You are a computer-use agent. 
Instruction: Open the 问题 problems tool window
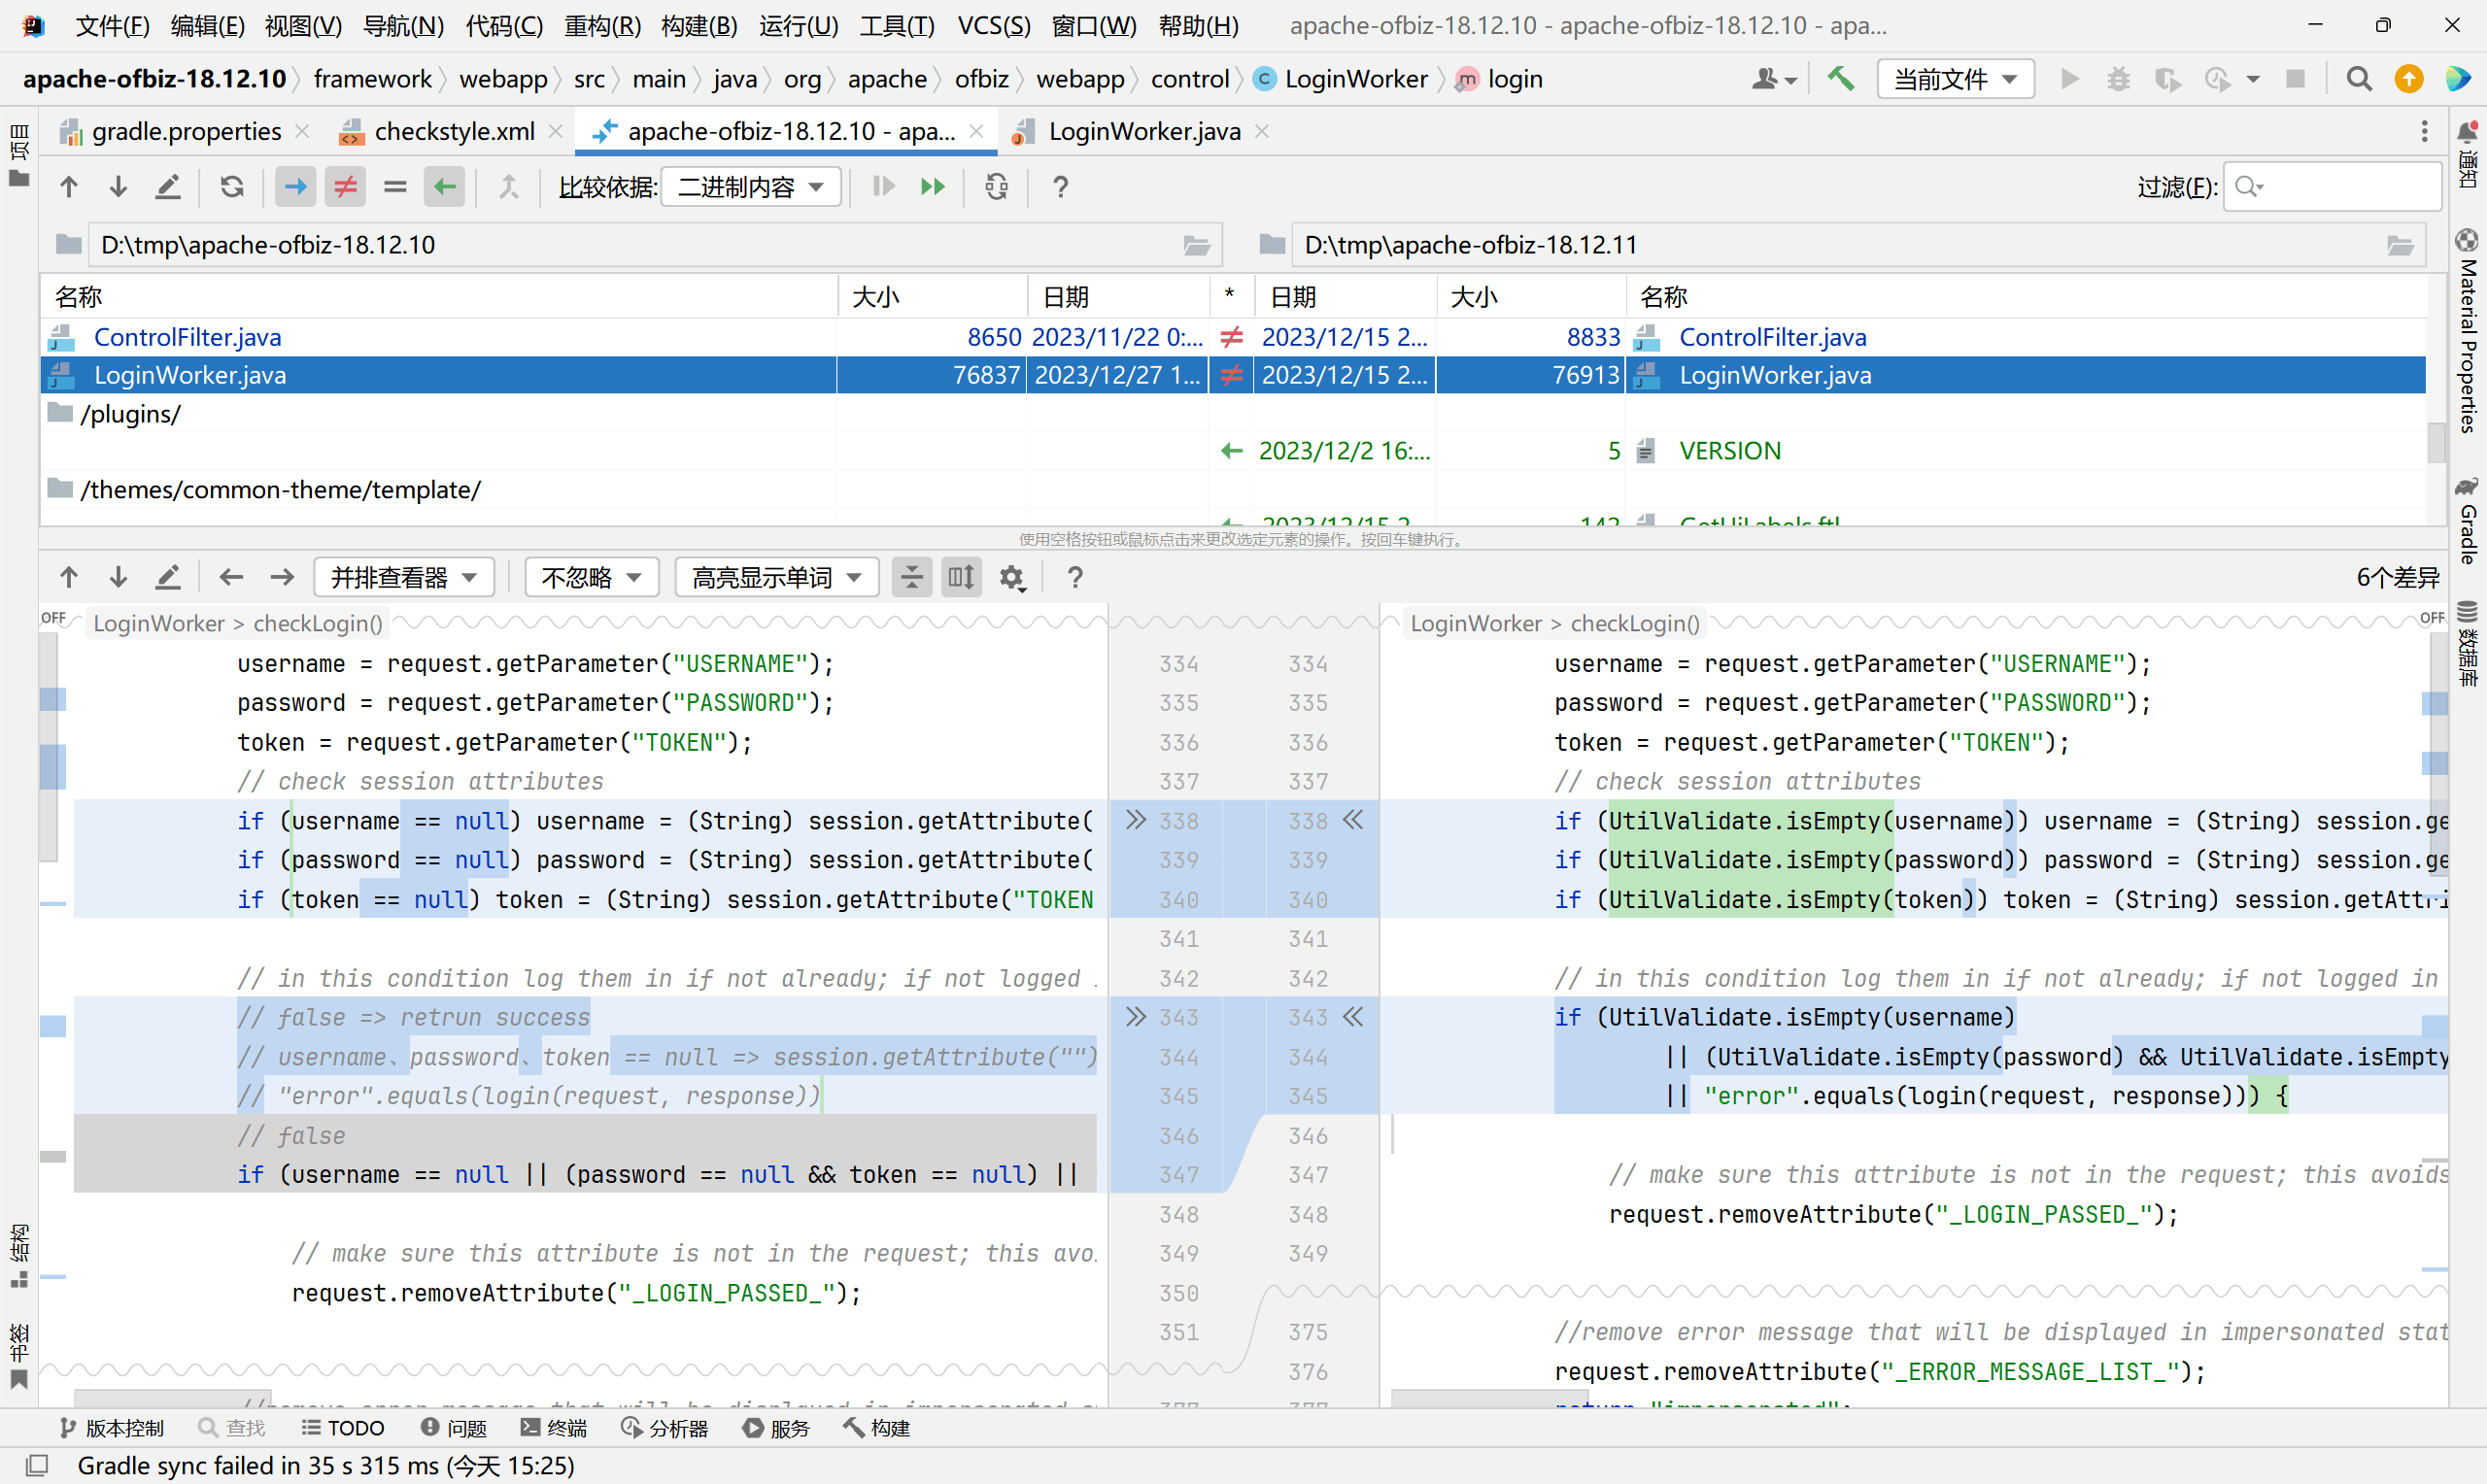coord(453,1427)
